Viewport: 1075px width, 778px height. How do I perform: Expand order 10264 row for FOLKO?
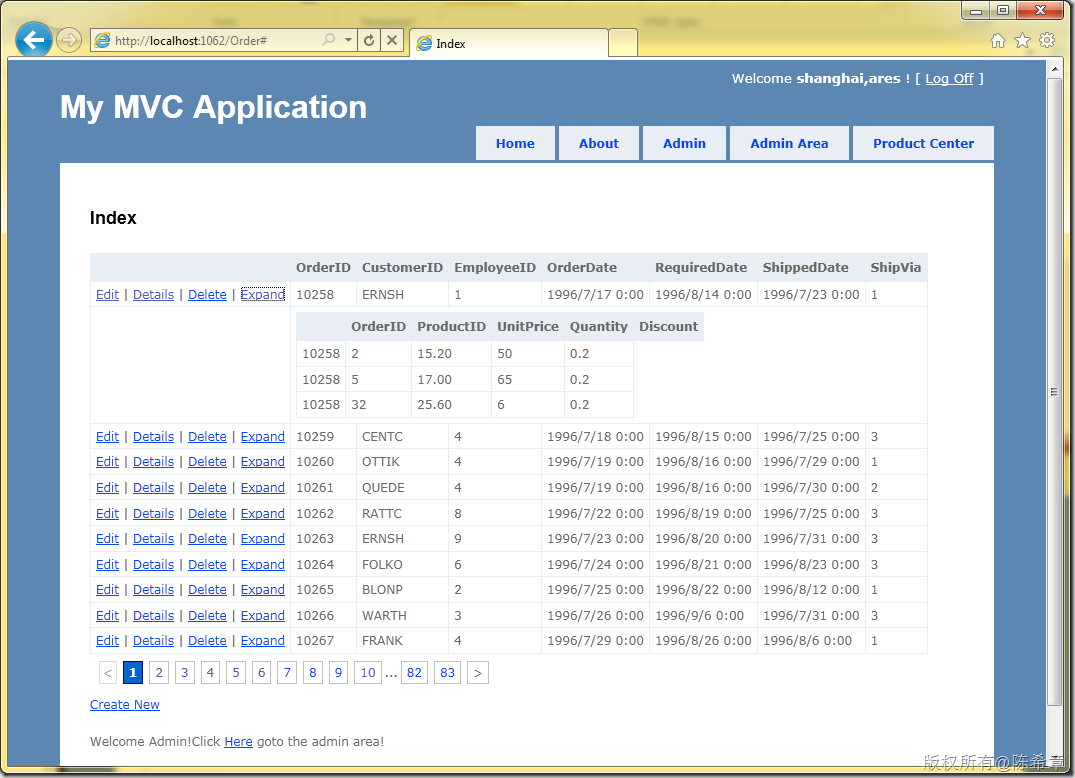(x=263, y=565)
